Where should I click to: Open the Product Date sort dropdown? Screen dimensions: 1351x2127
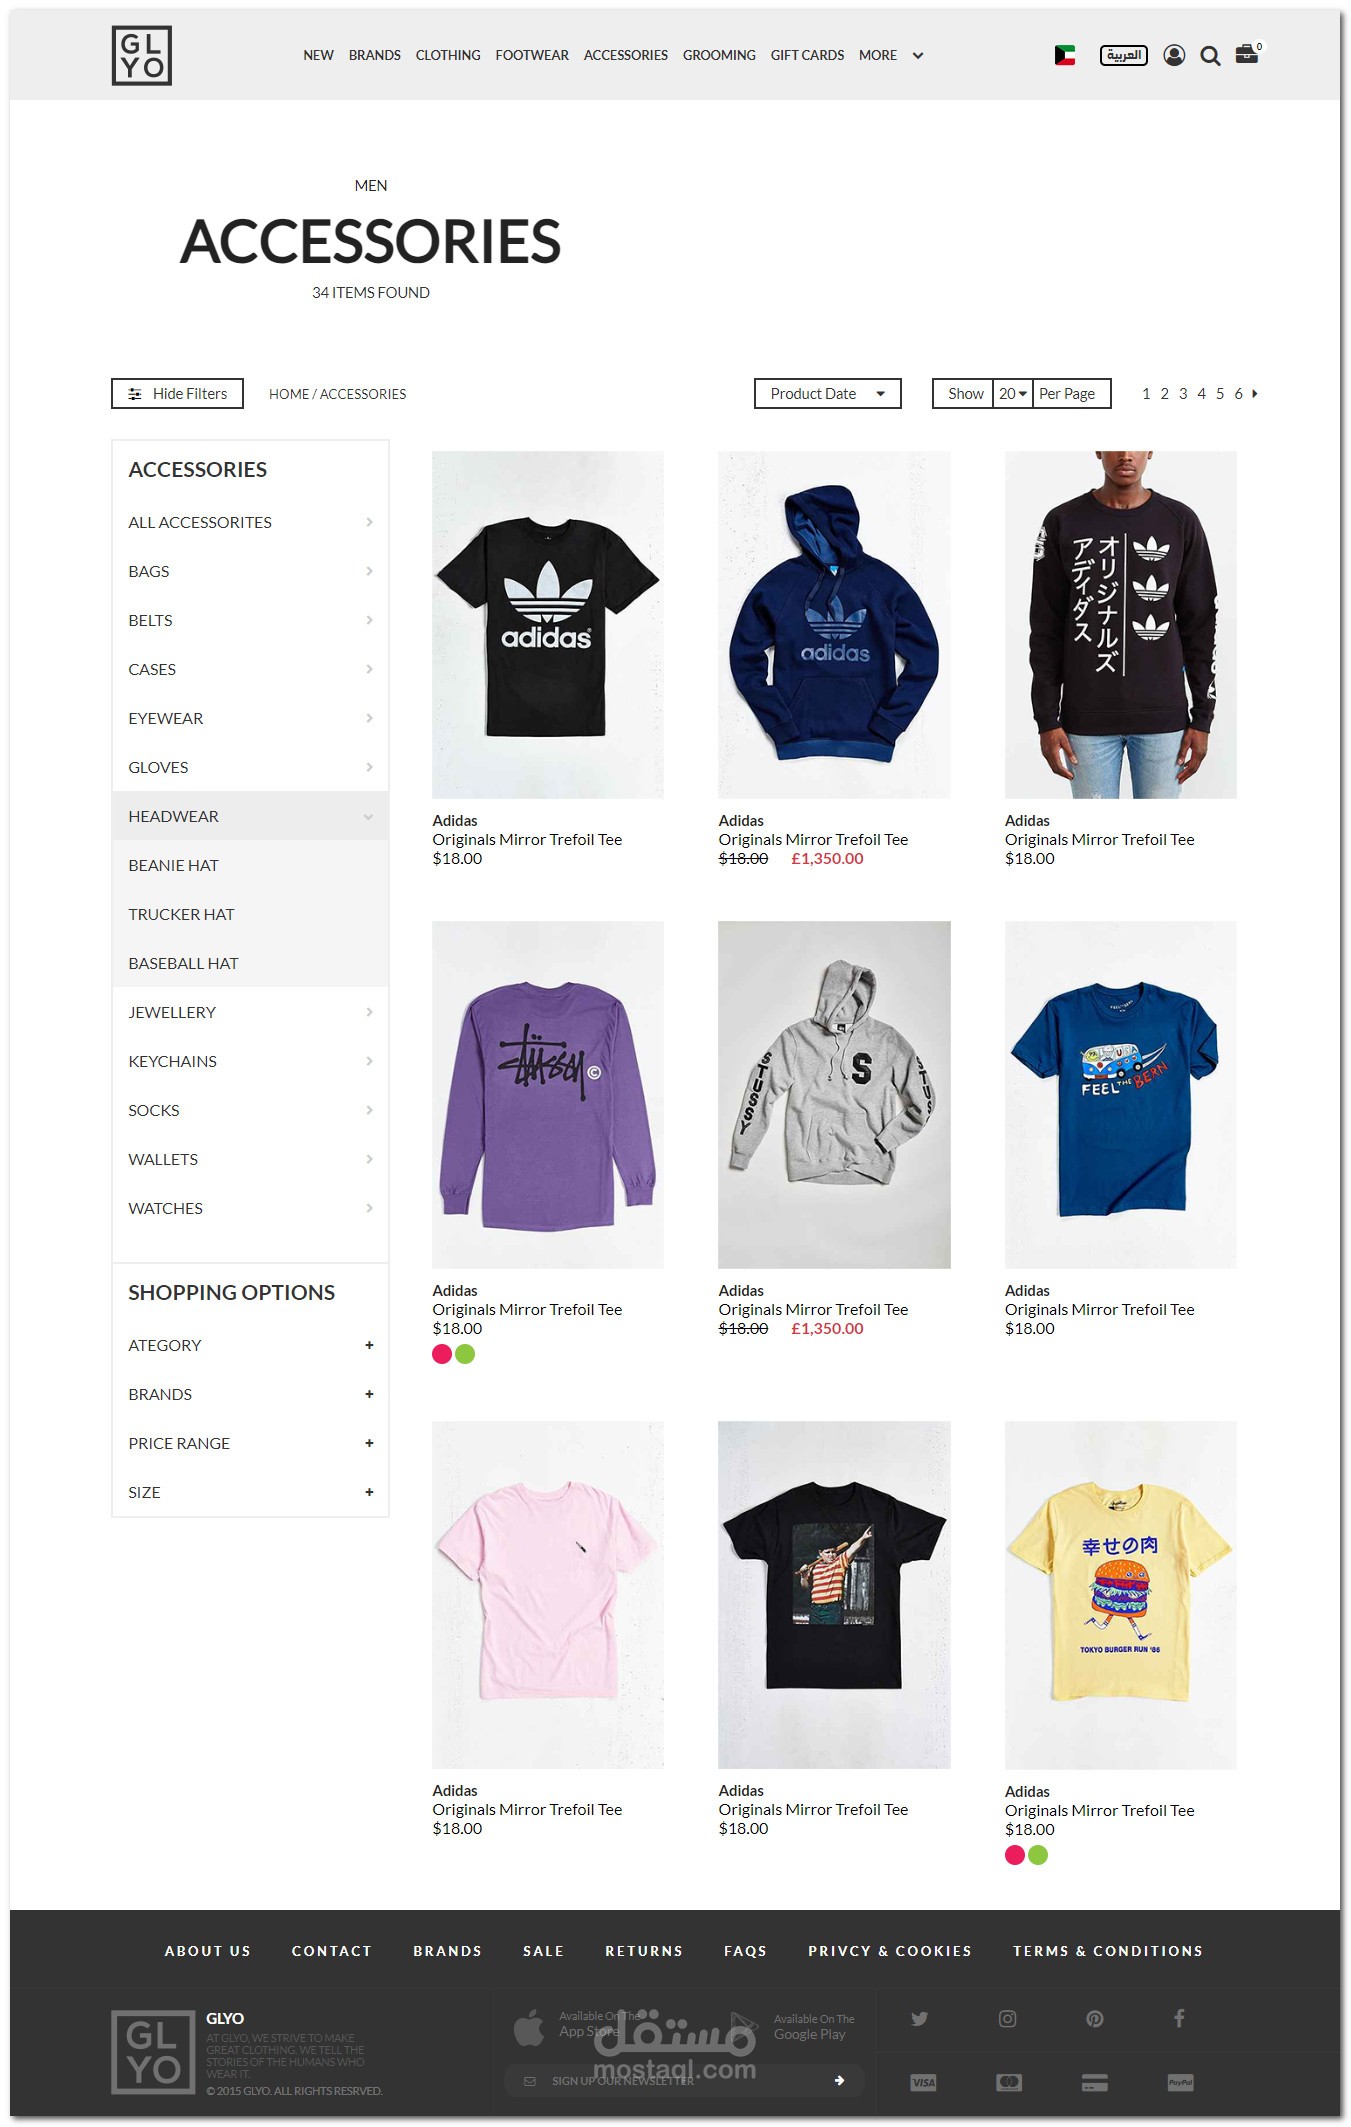828,394
